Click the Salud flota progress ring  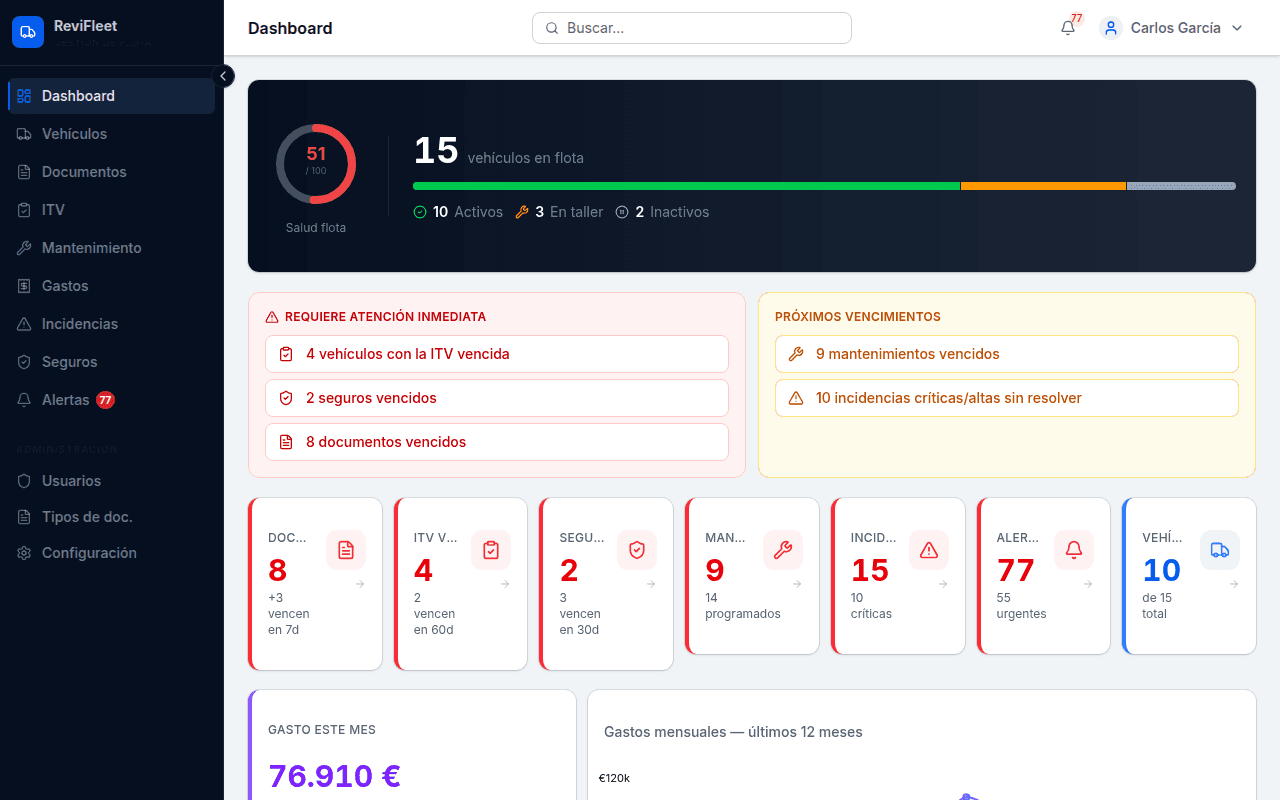315,163
